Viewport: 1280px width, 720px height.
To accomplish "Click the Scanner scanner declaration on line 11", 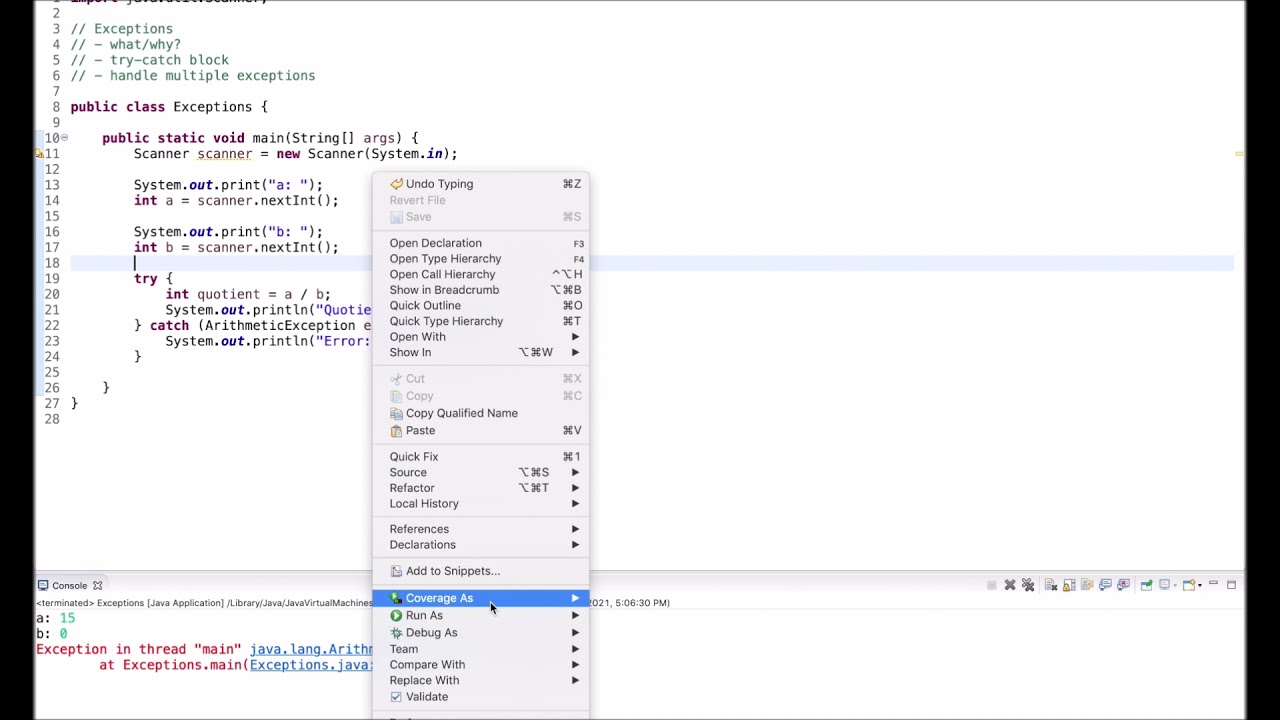I will tap(295, 154).
